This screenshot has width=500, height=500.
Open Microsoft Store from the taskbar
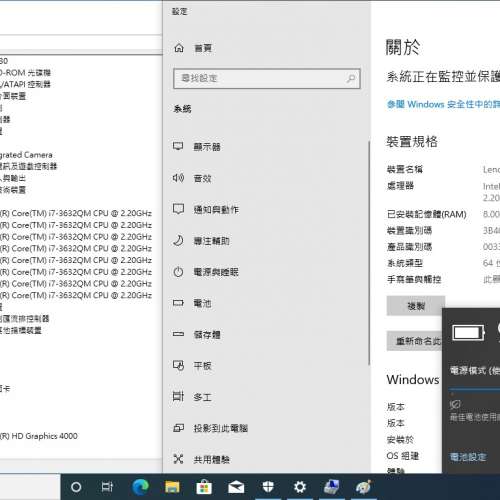click(x=204, y=487)
